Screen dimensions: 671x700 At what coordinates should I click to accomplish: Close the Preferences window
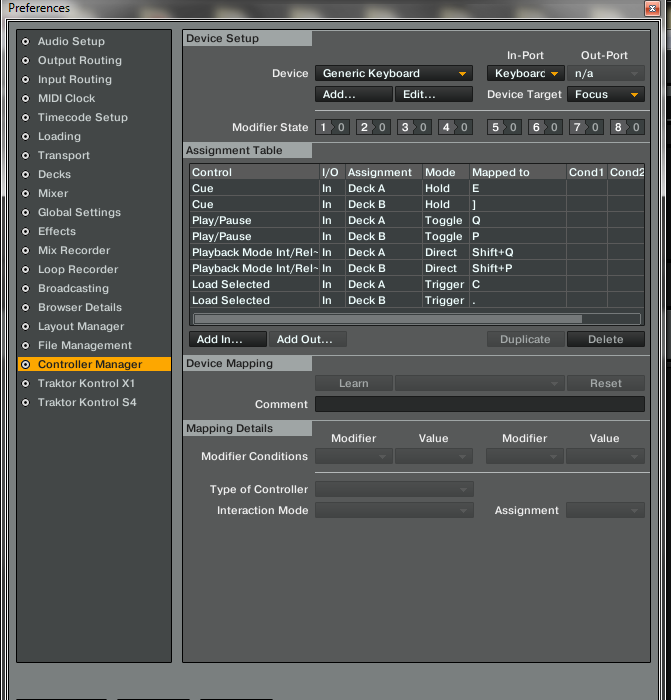tap(652, 8)
